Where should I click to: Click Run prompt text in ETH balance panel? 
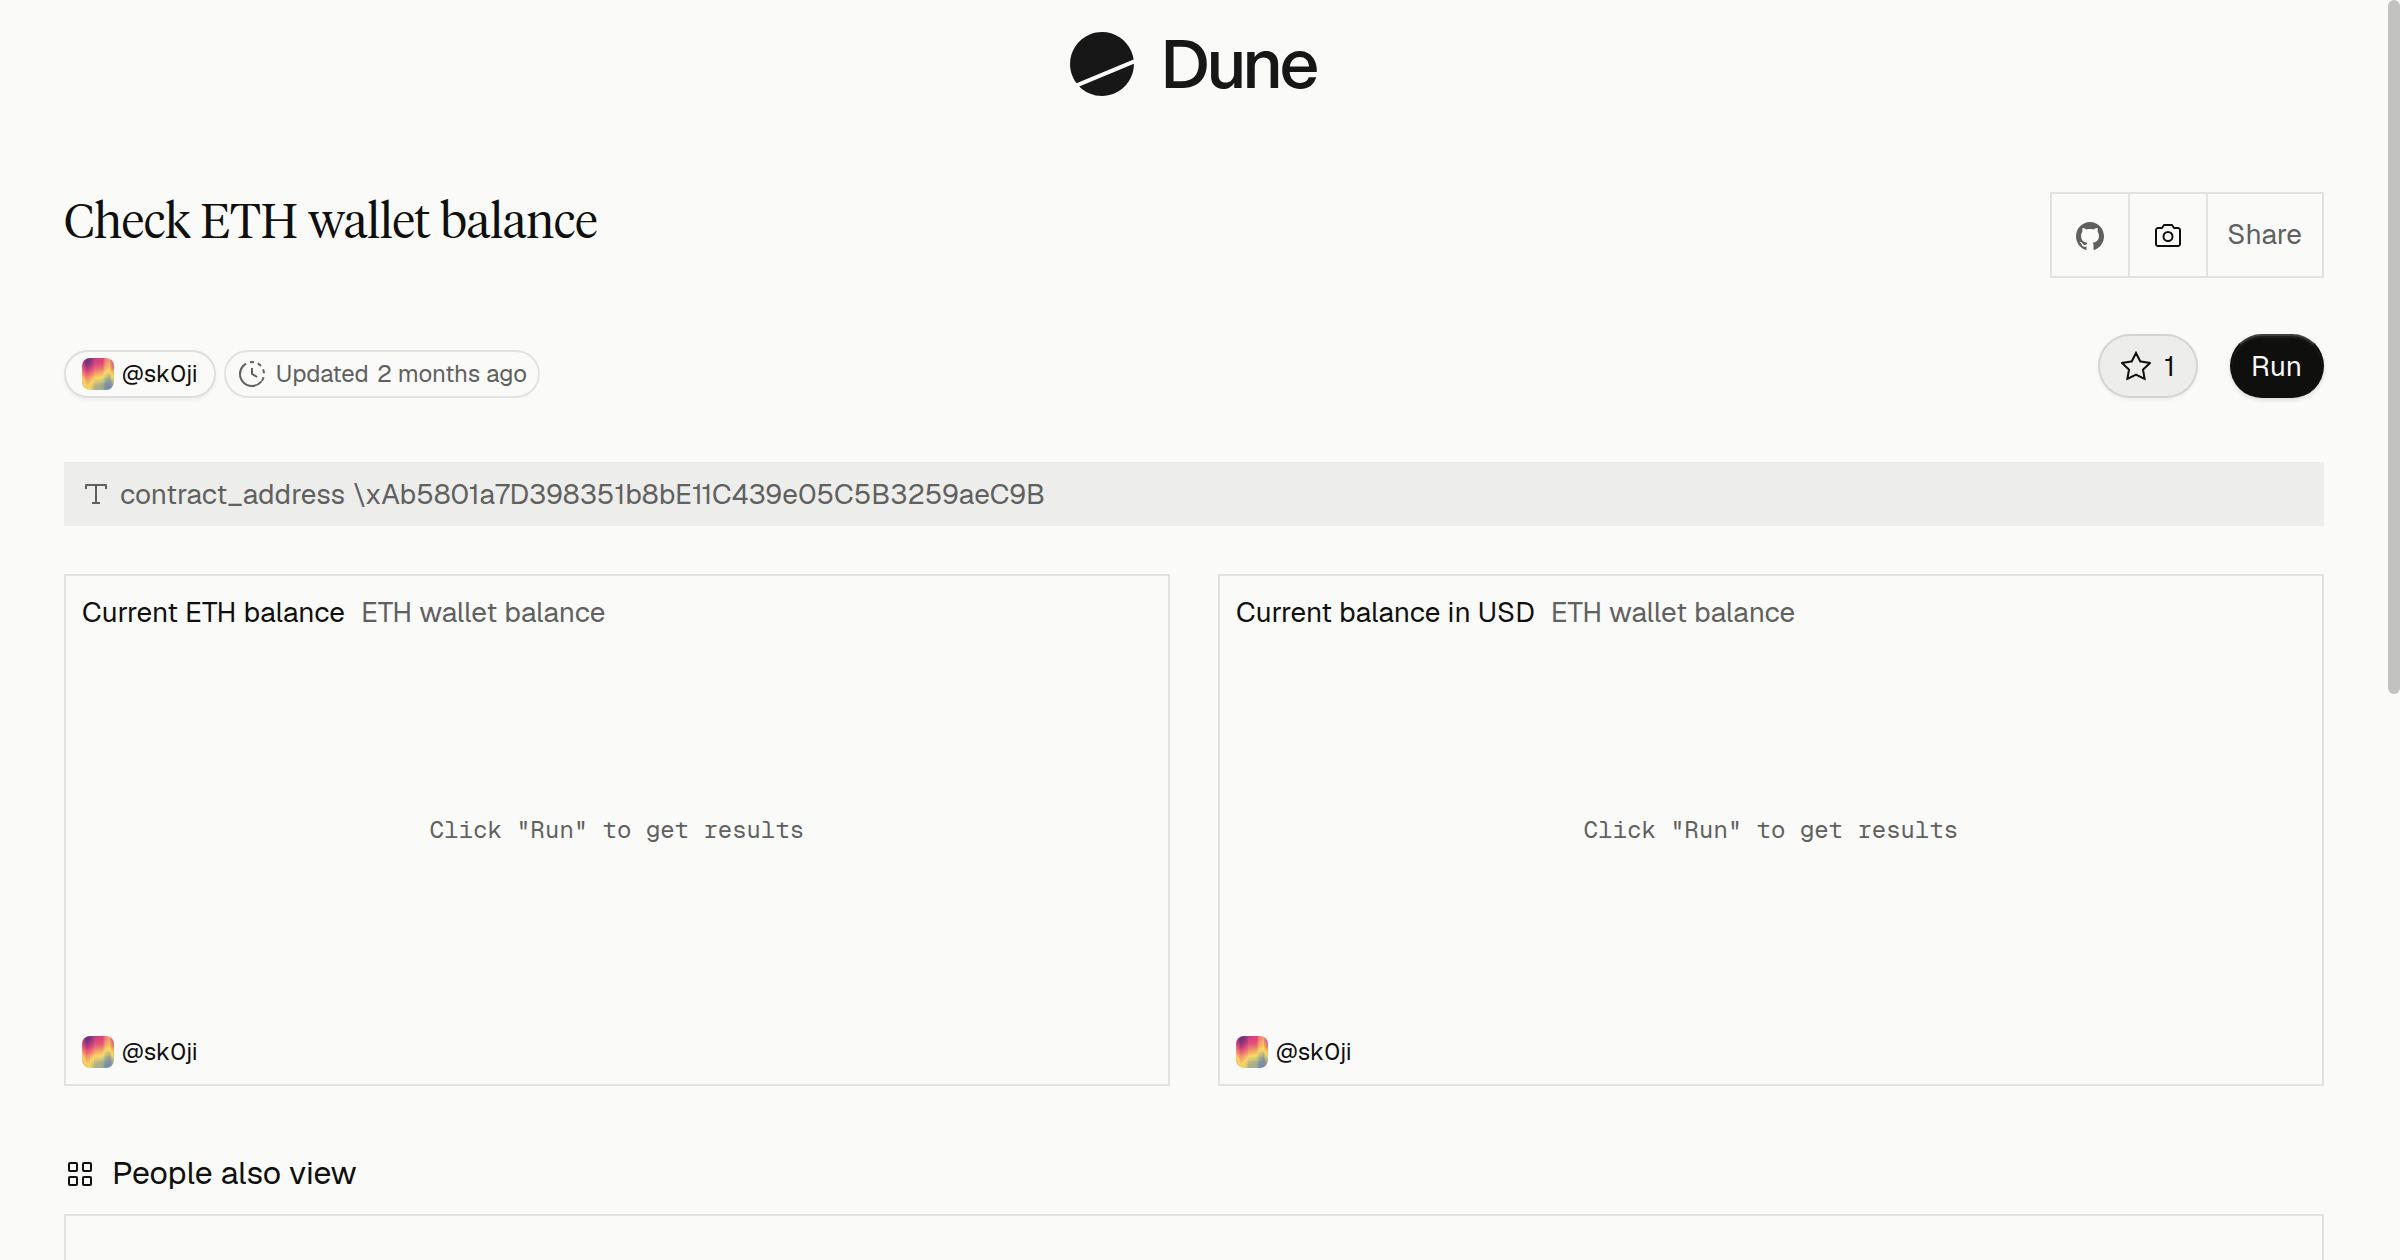(x=616, y=830)
